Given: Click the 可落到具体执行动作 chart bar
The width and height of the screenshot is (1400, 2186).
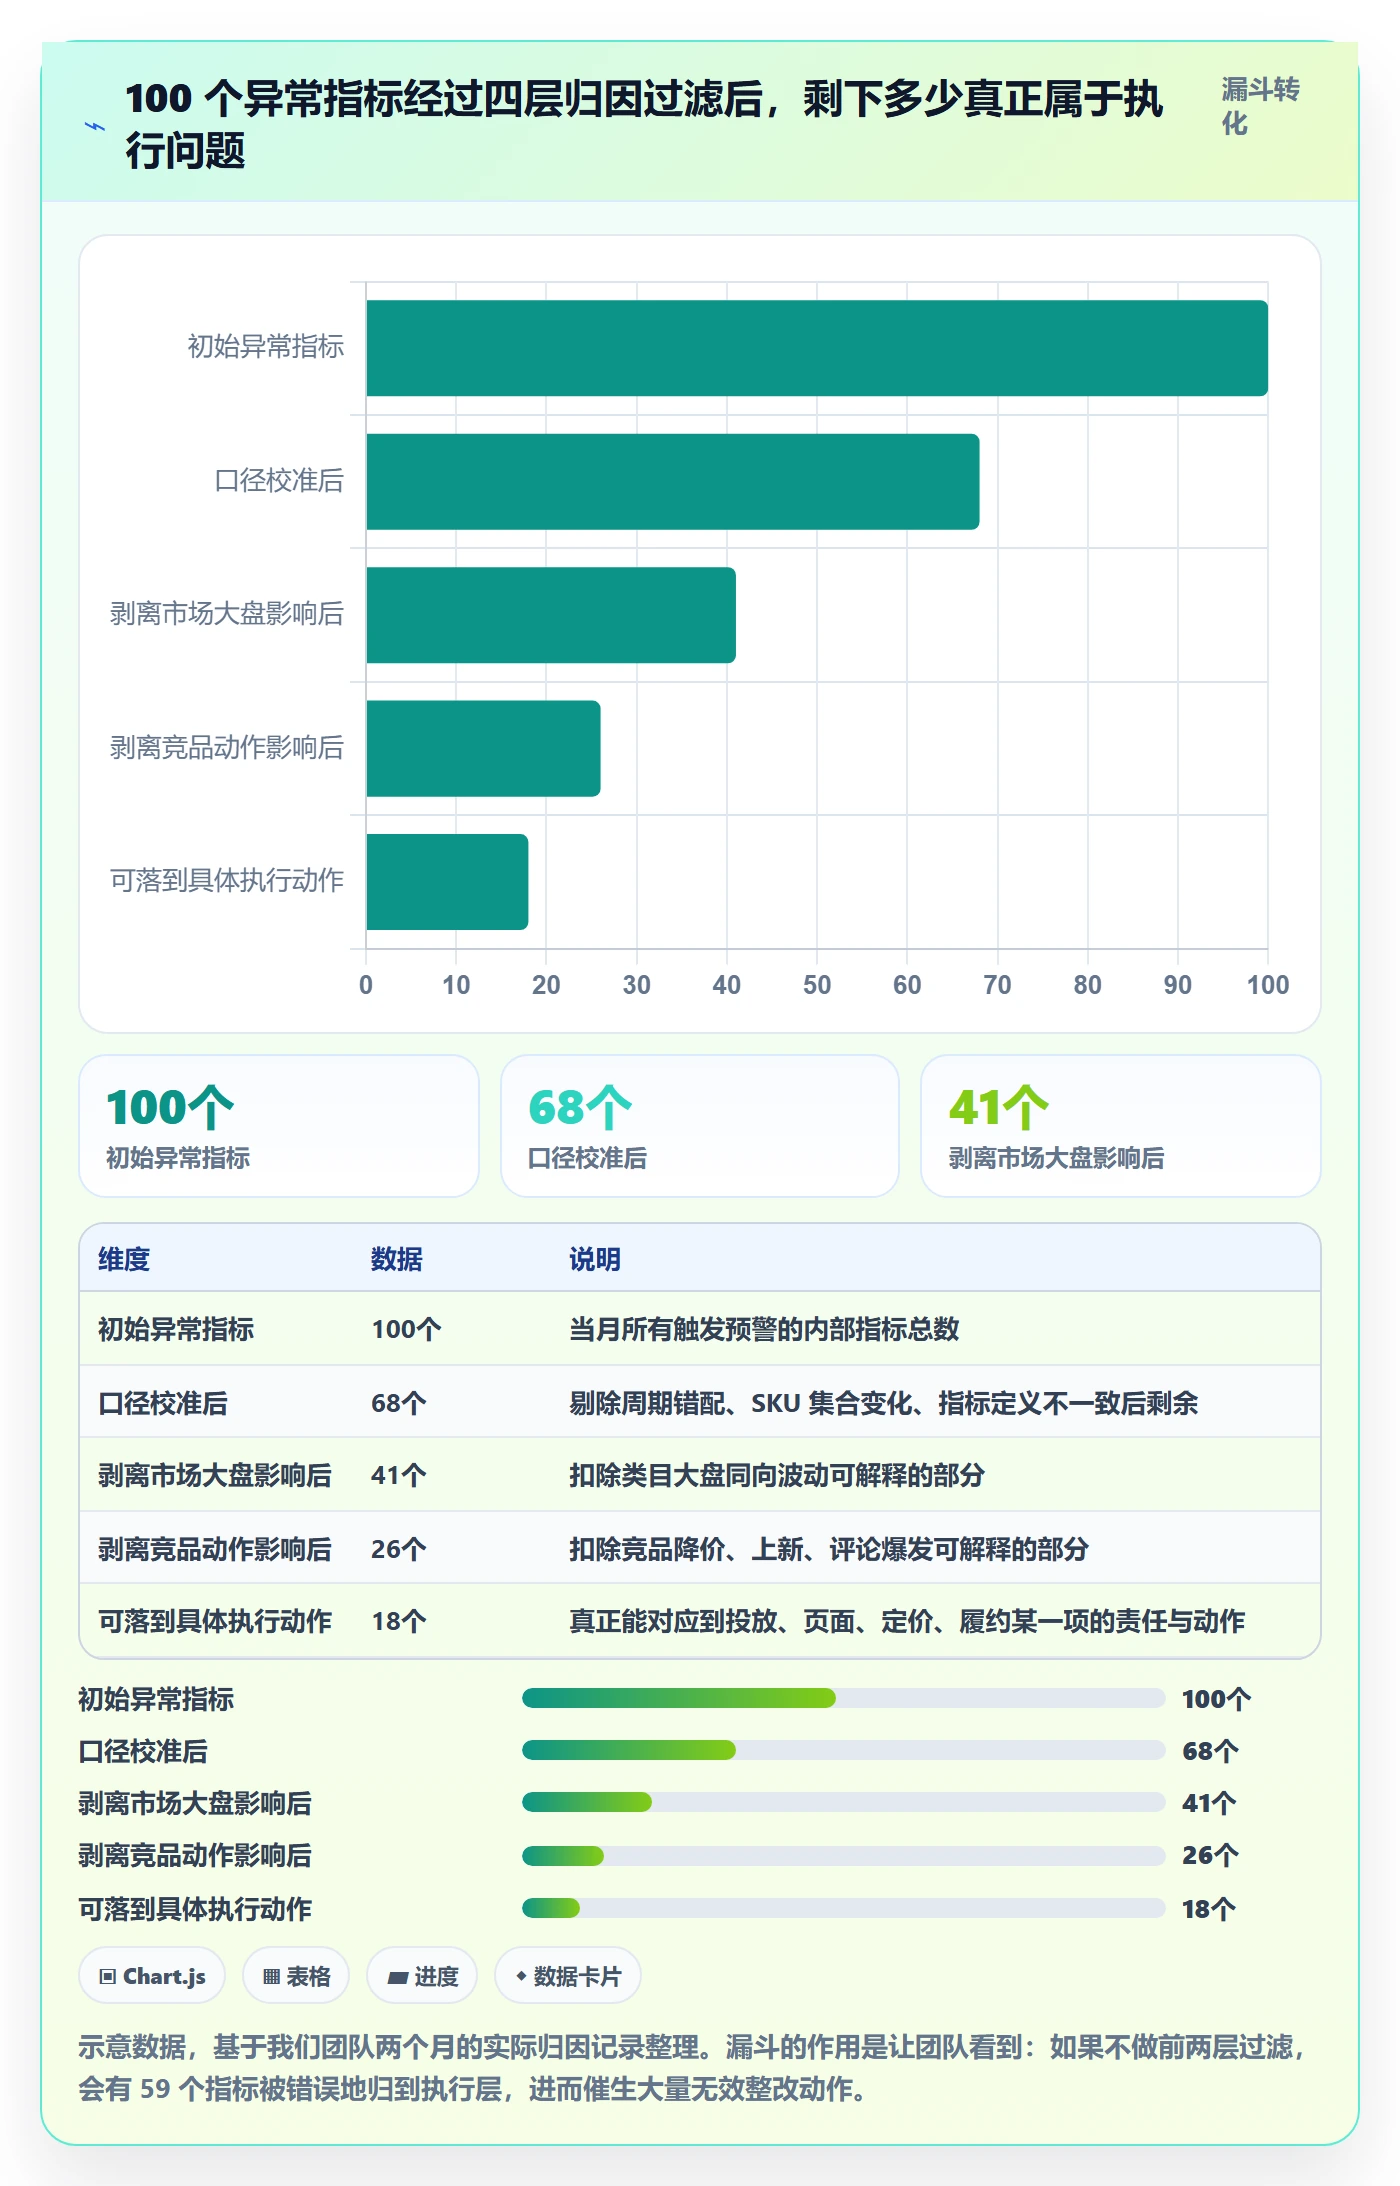Looking at the screenshot, I should pyautogui.click(x=447, y=882).
